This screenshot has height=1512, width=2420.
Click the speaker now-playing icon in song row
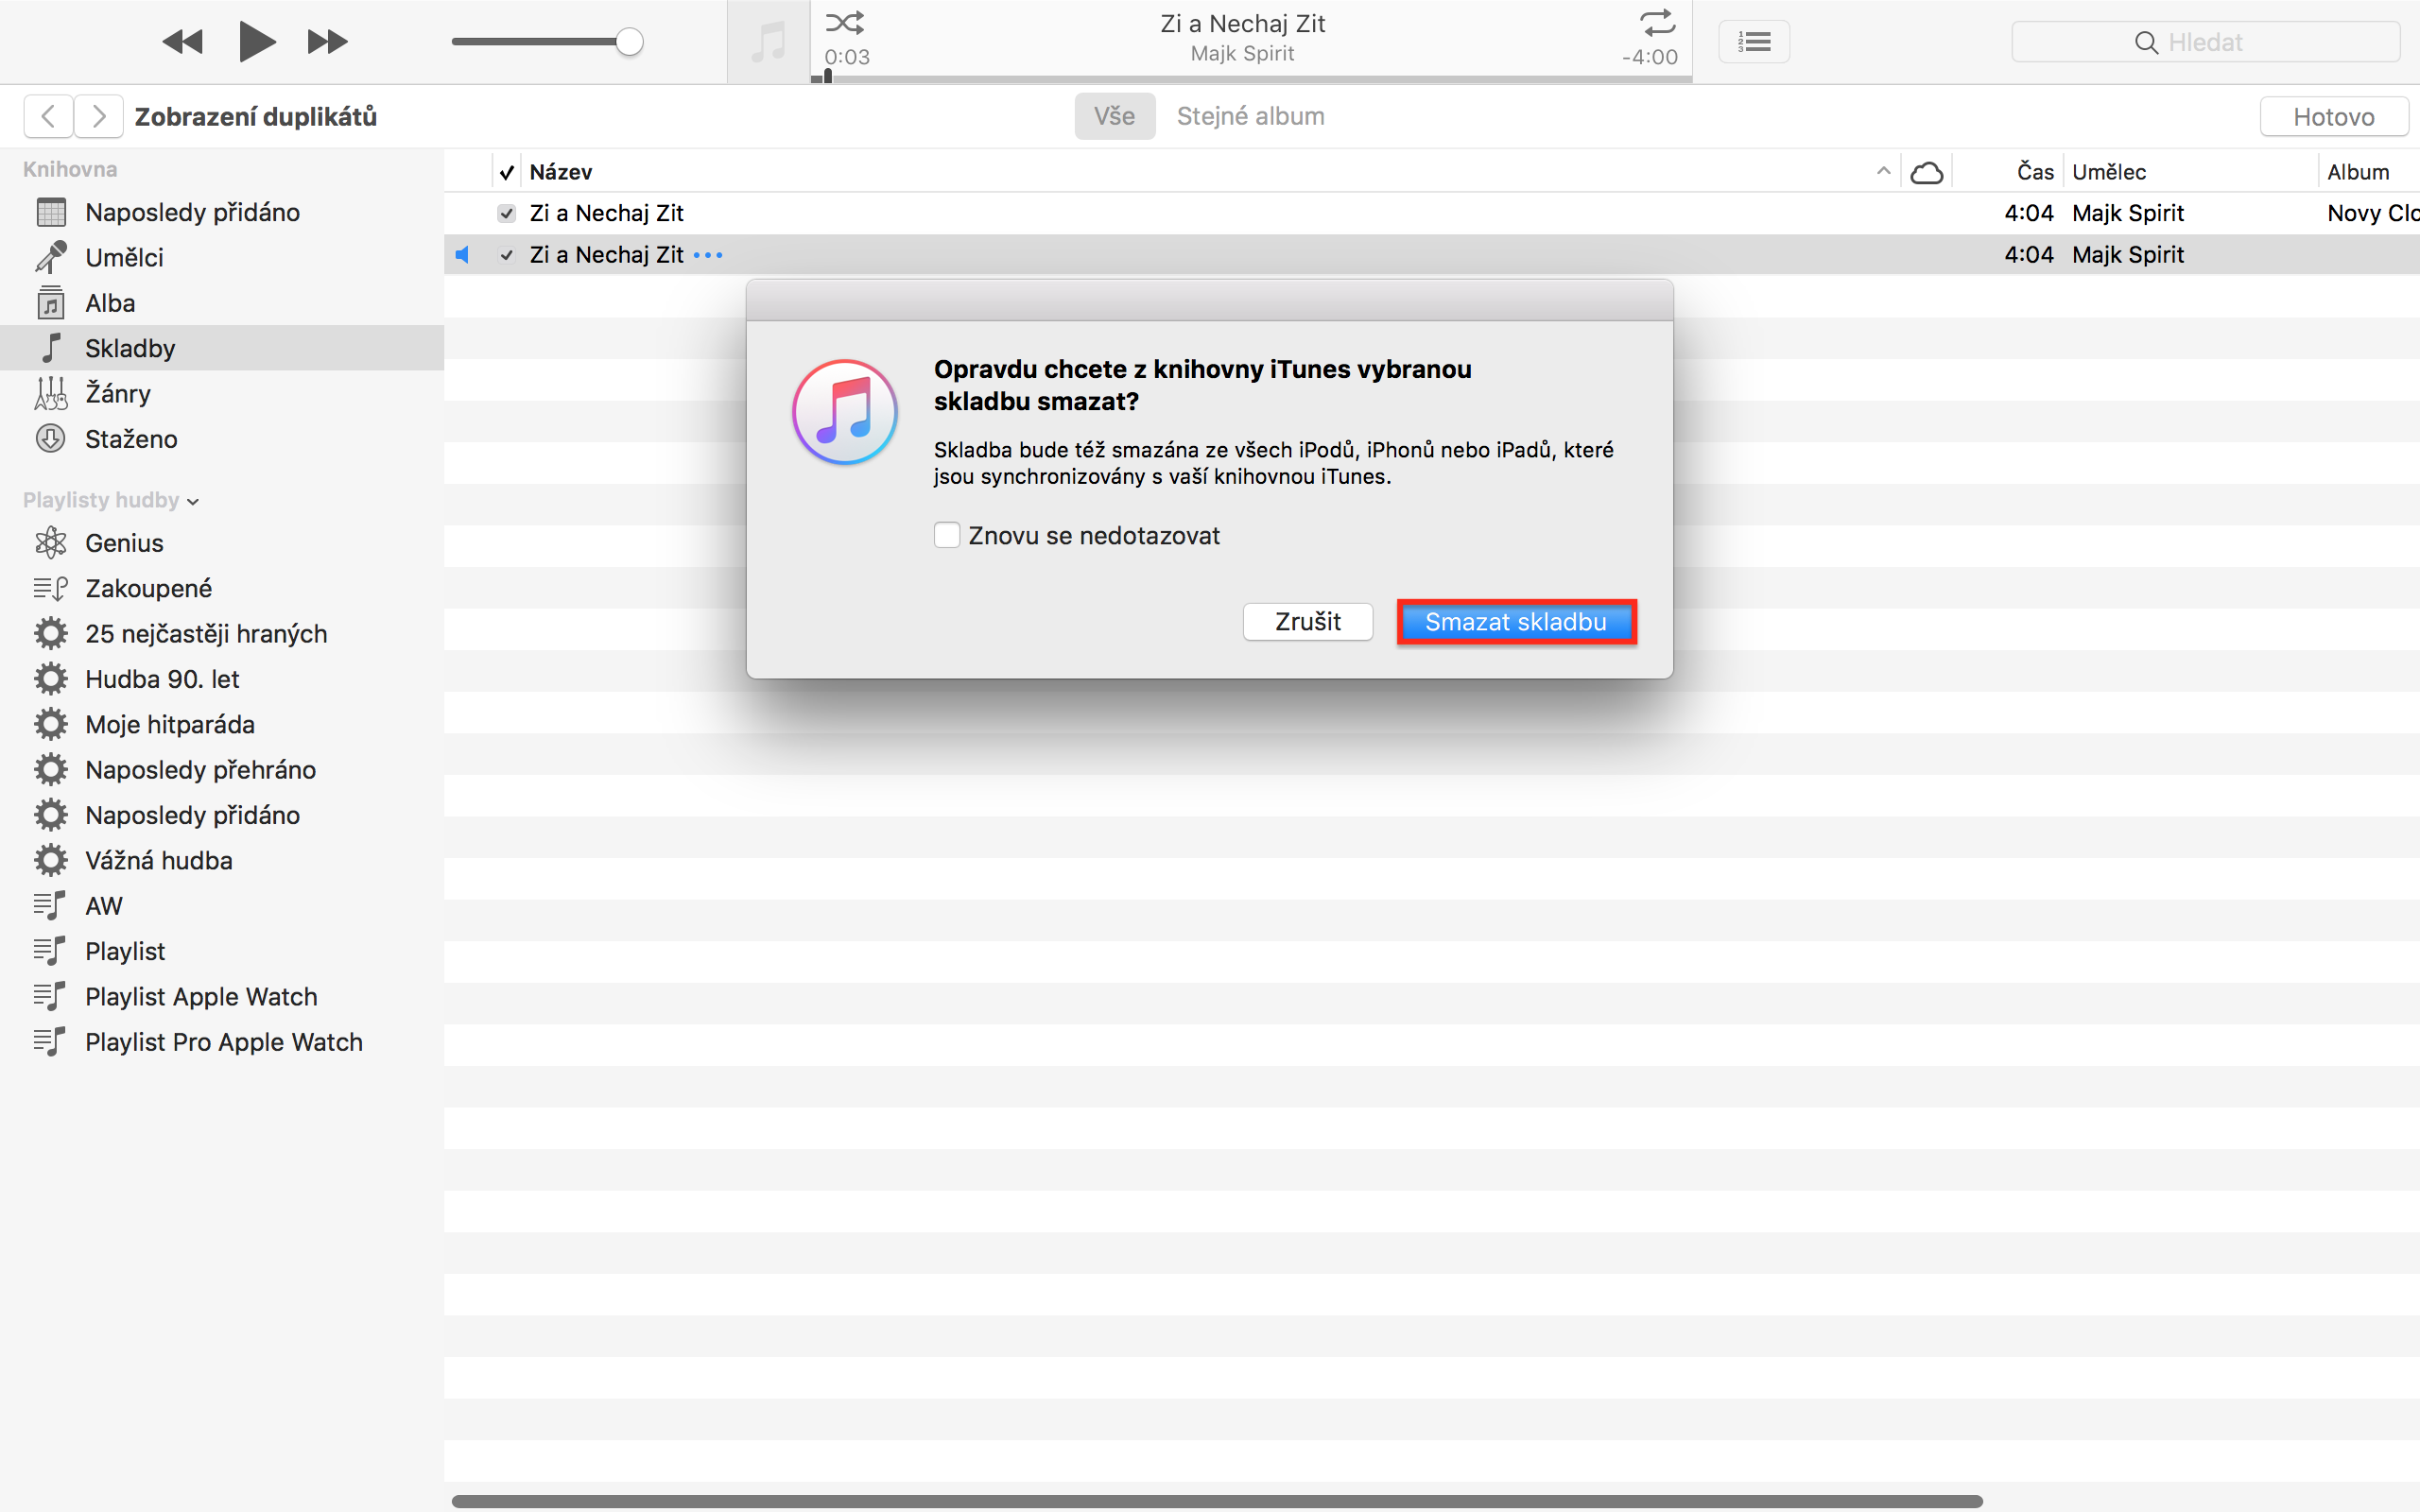pos(462,255)
